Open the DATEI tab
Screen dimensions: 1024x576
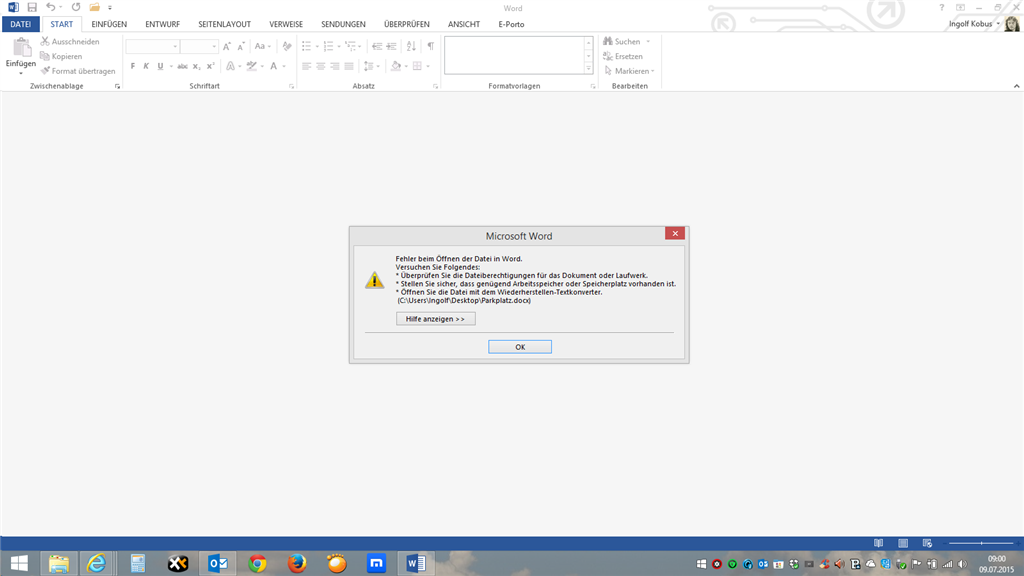click(20, 24)
